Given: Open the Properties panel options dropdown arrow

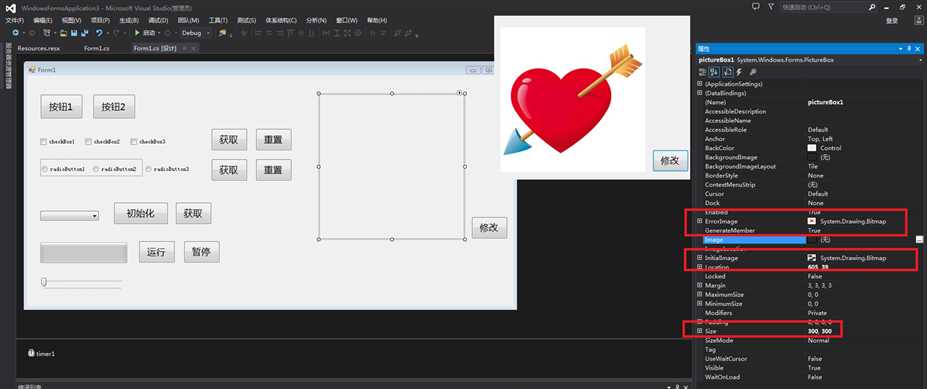Looking at the screenshot, I should coord(900,48).
